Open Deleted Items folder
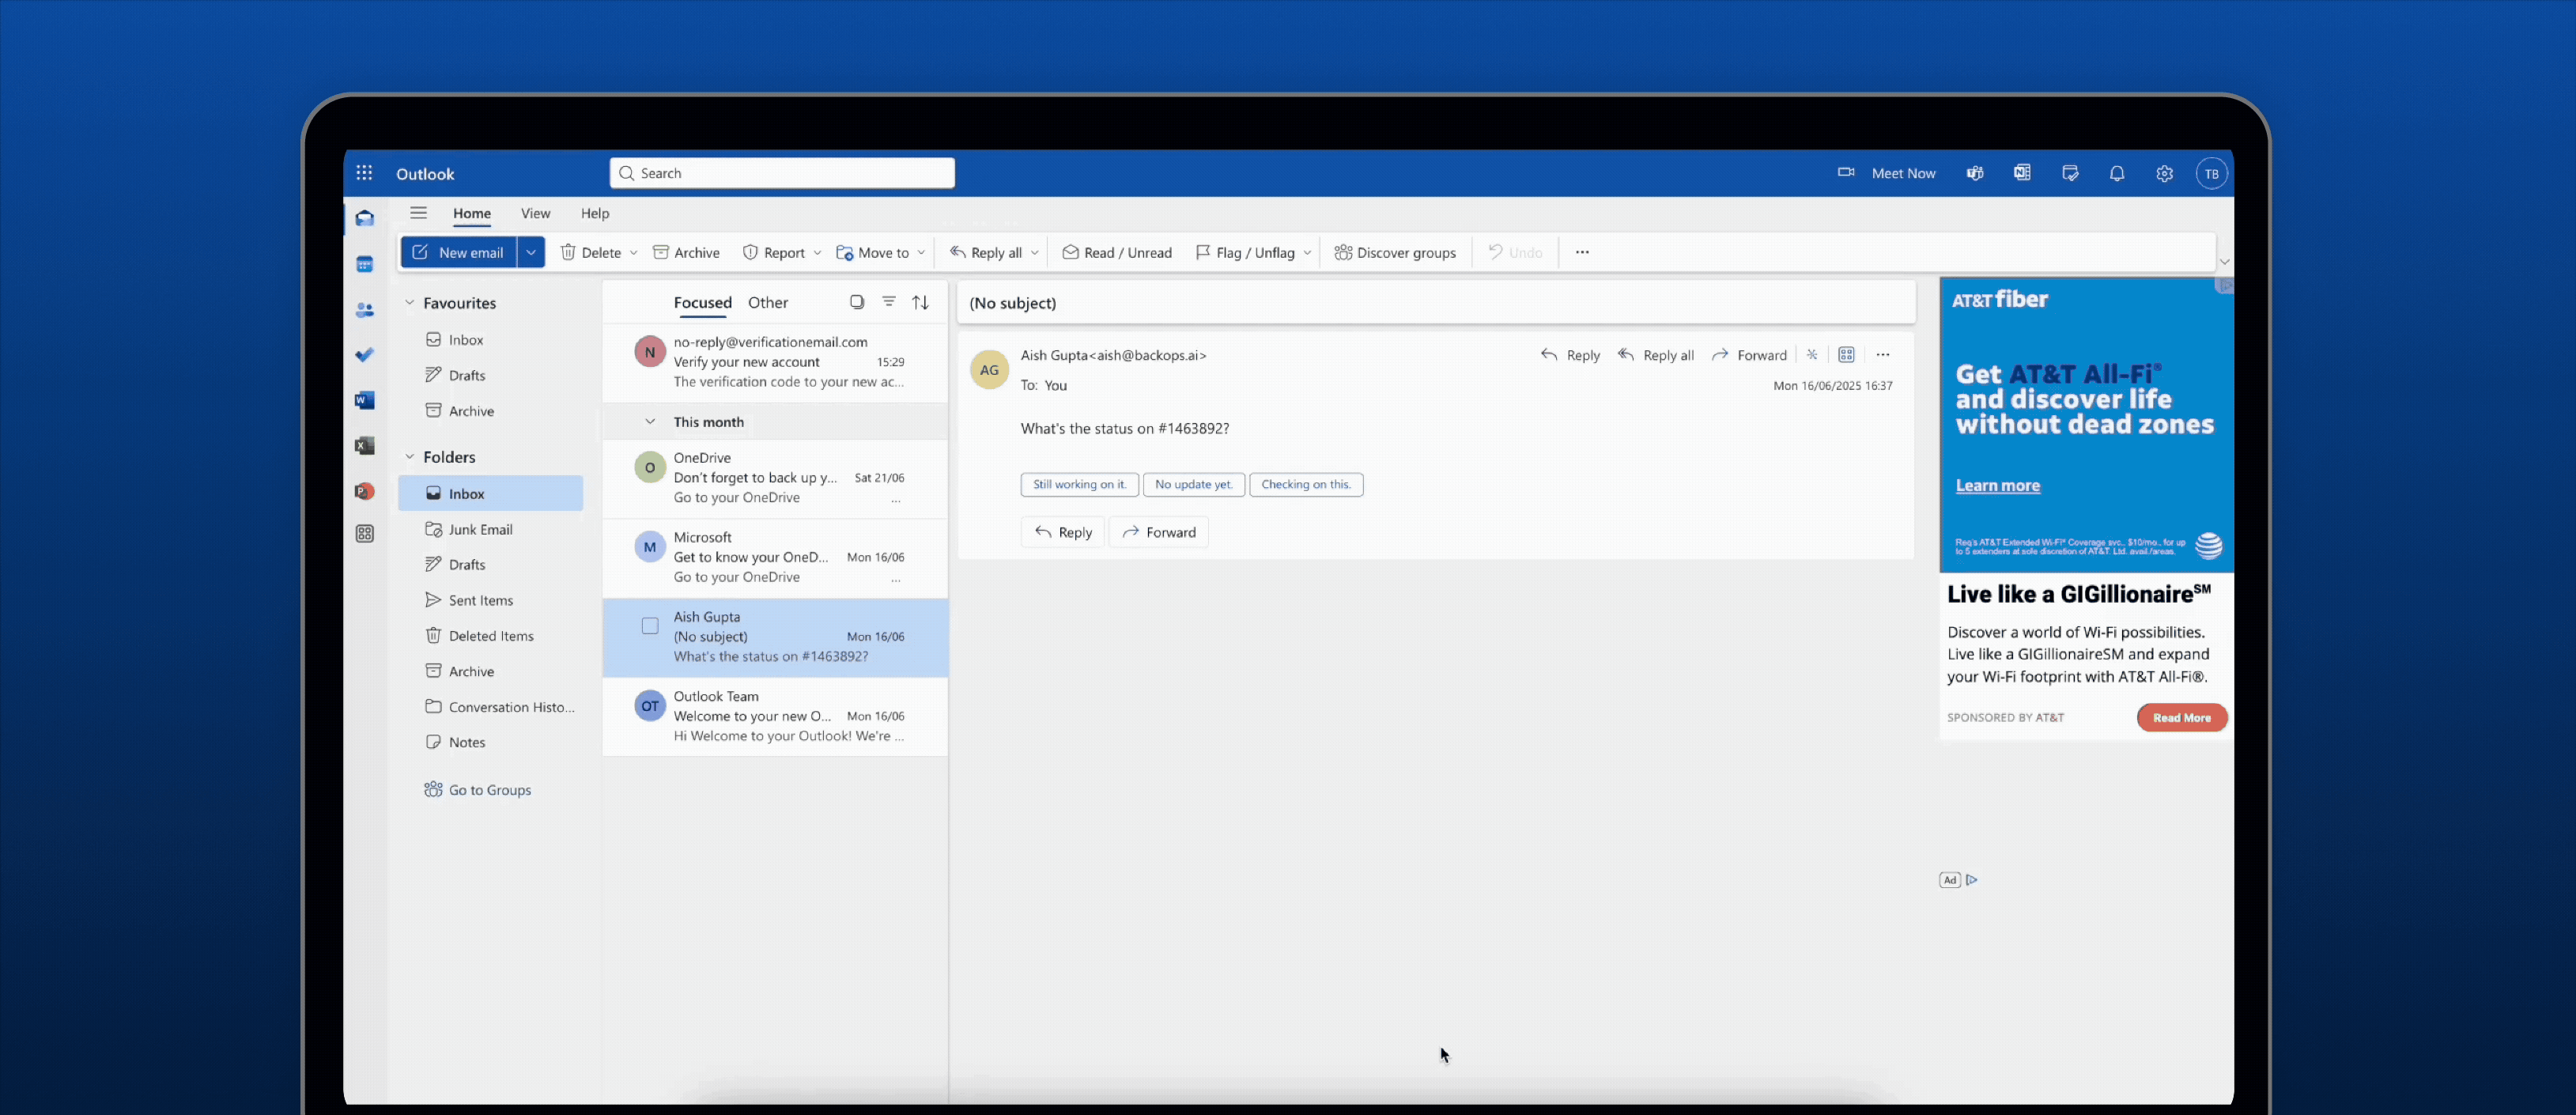 490,636
